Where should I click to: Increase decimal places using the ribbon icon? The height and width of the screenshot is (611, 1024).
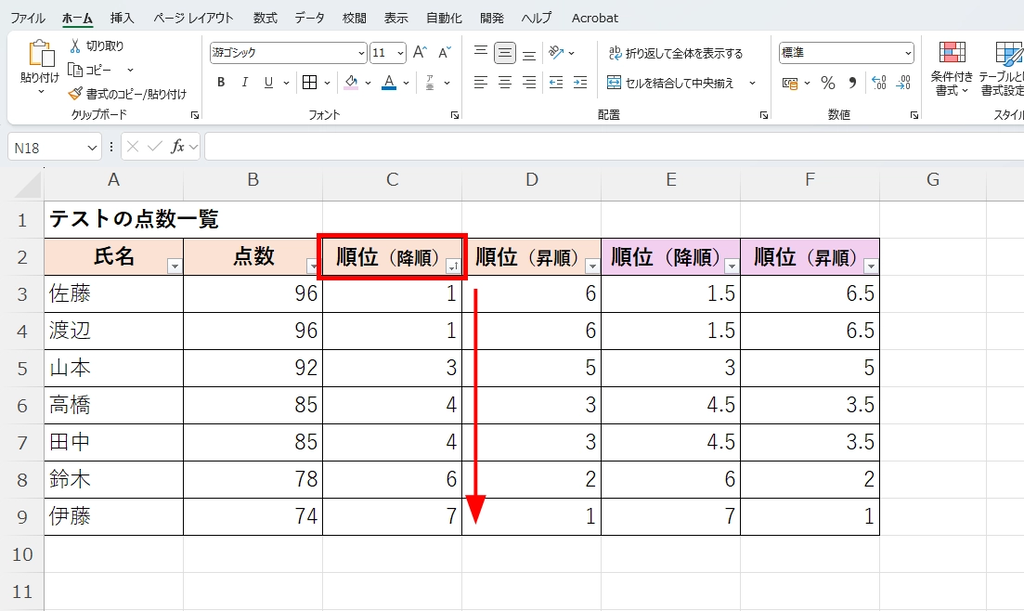[x=877, y=82]
